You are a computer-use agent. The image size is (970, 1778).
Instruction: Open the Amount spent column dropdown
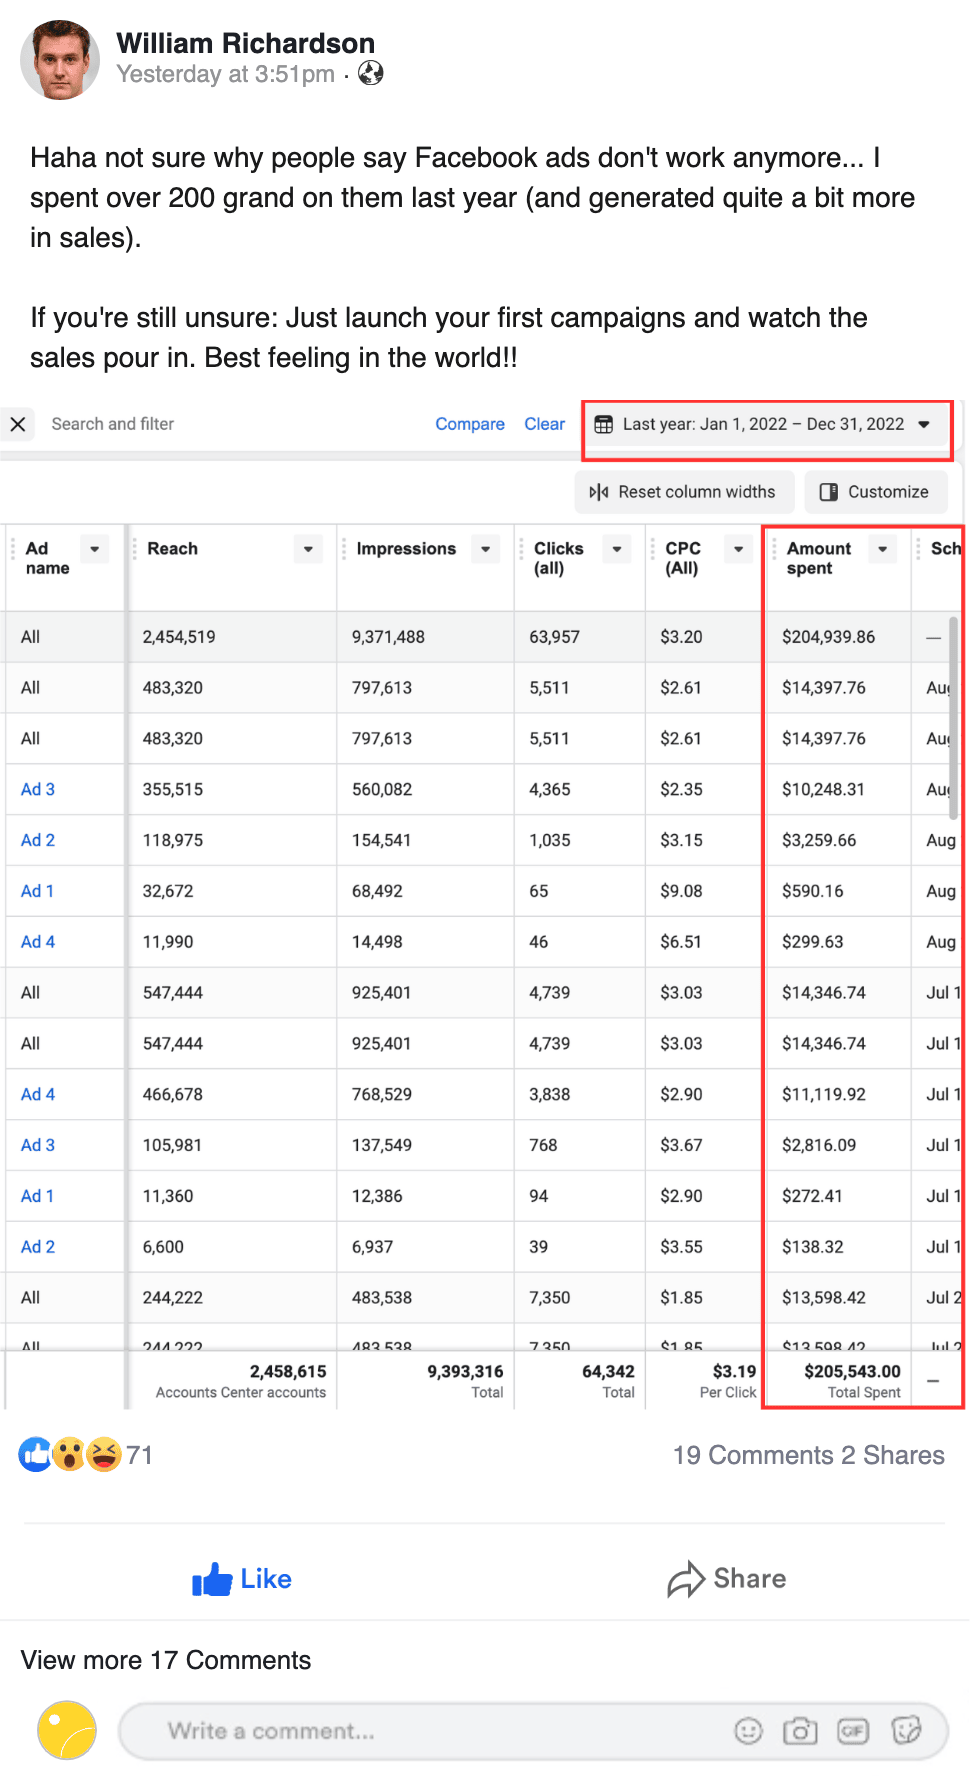coord(883,549)
